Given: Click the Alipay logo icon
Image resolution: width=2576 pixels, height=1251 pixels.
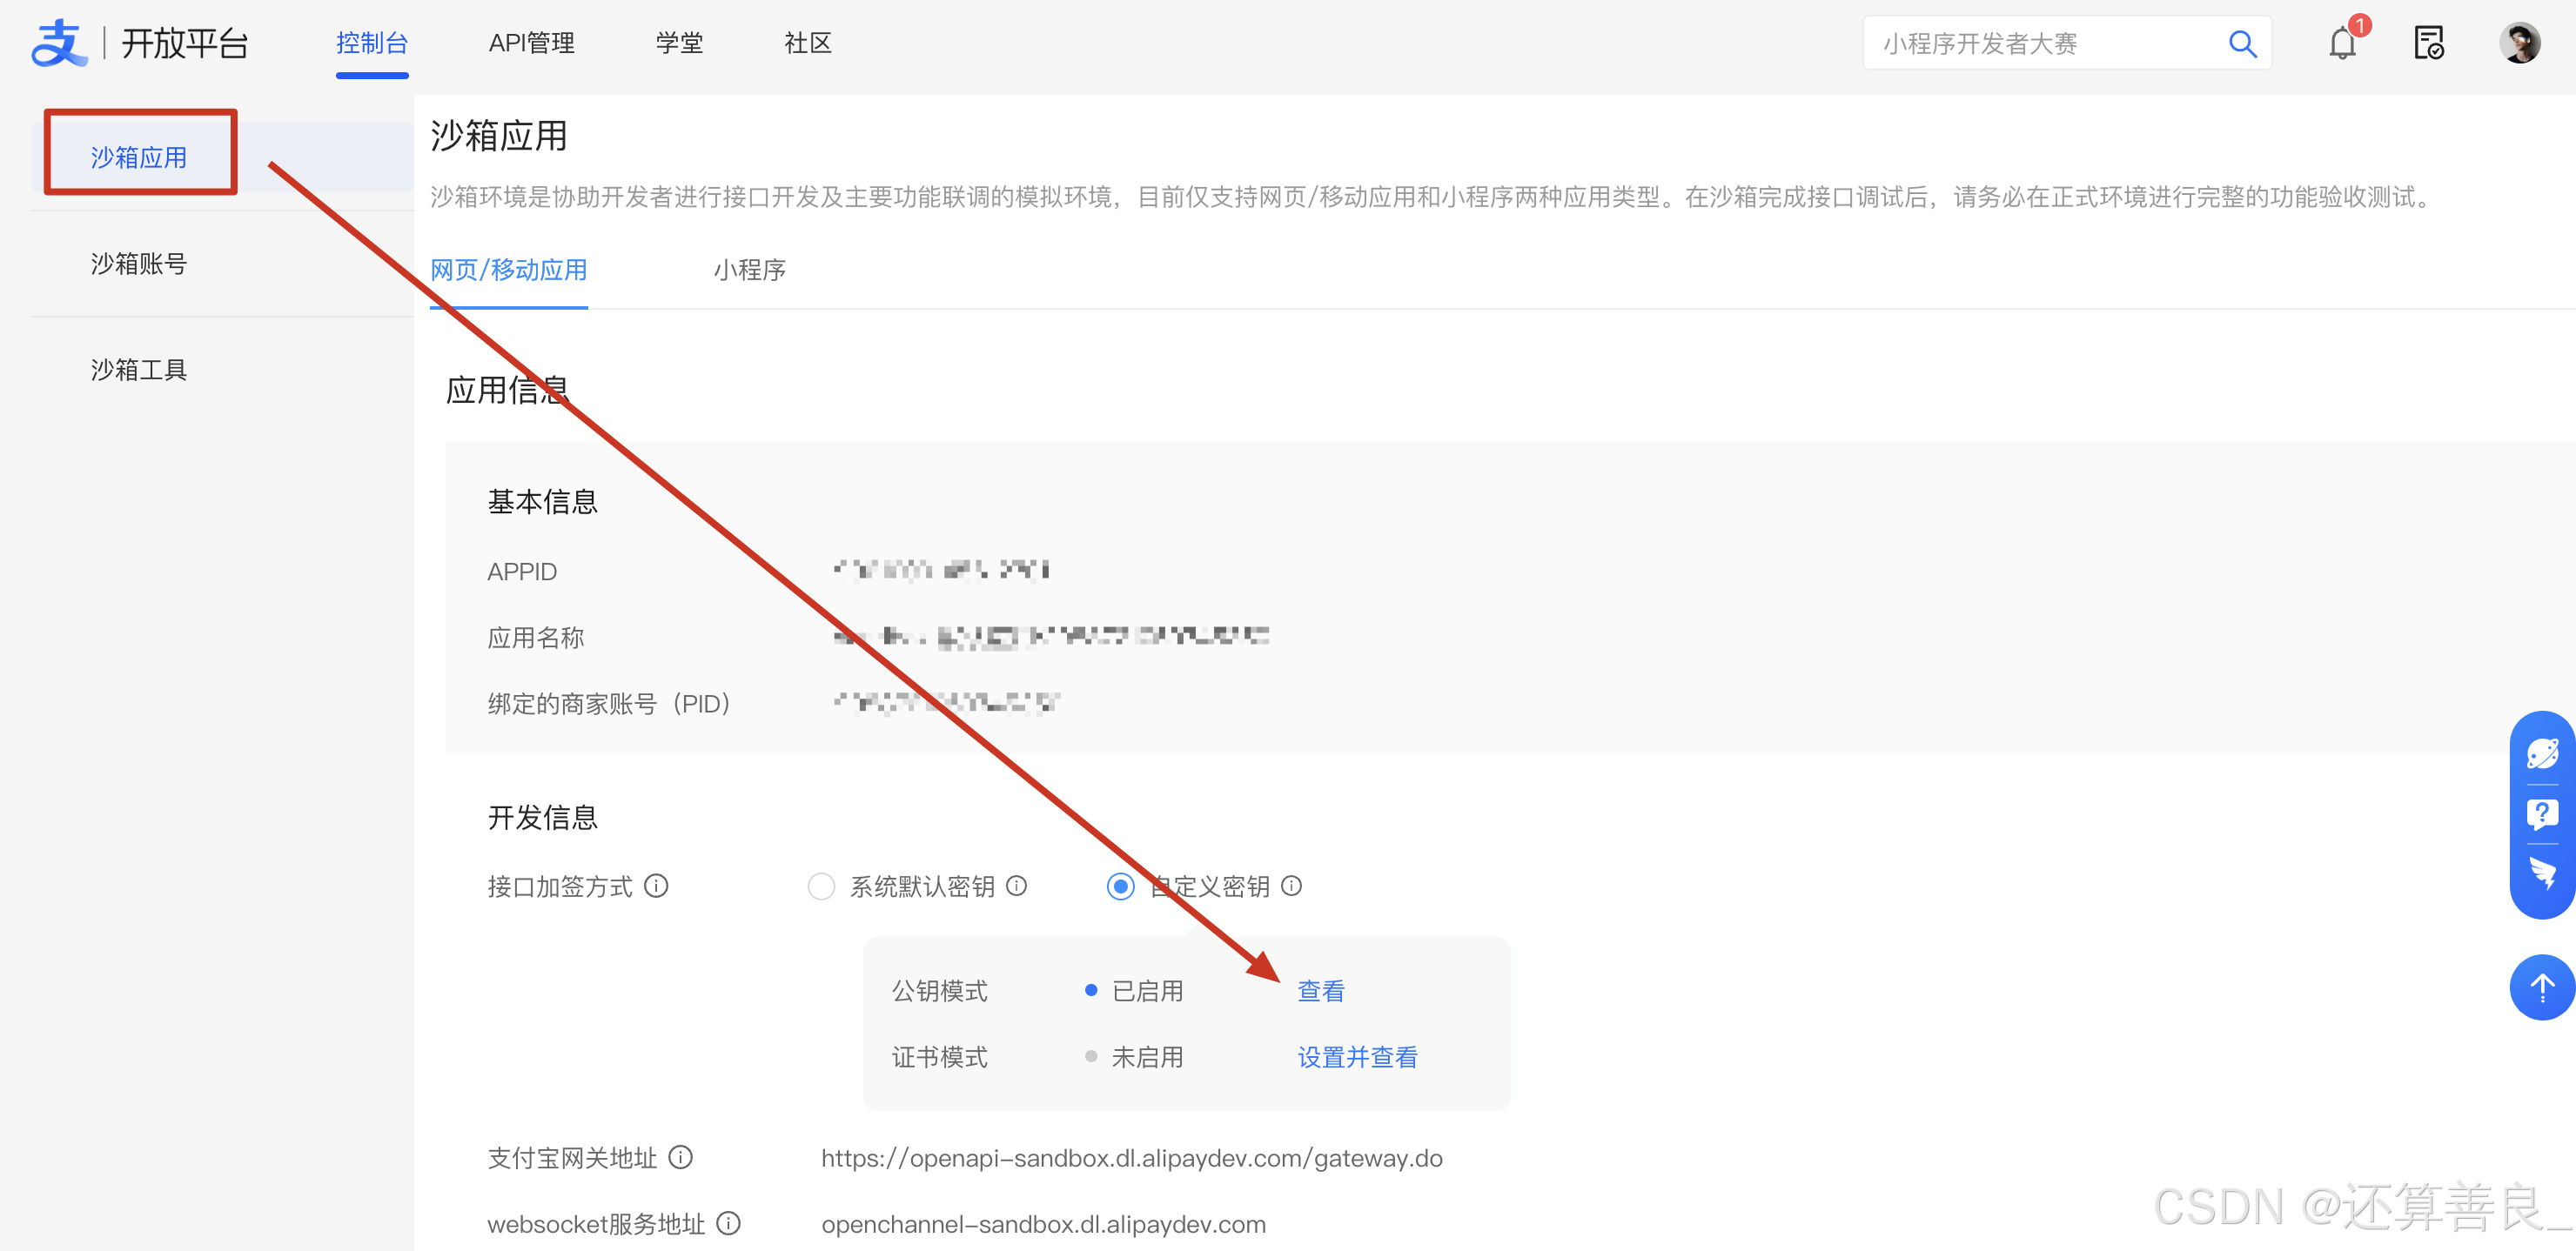Looking at the screenshot, I should [59, 43].
